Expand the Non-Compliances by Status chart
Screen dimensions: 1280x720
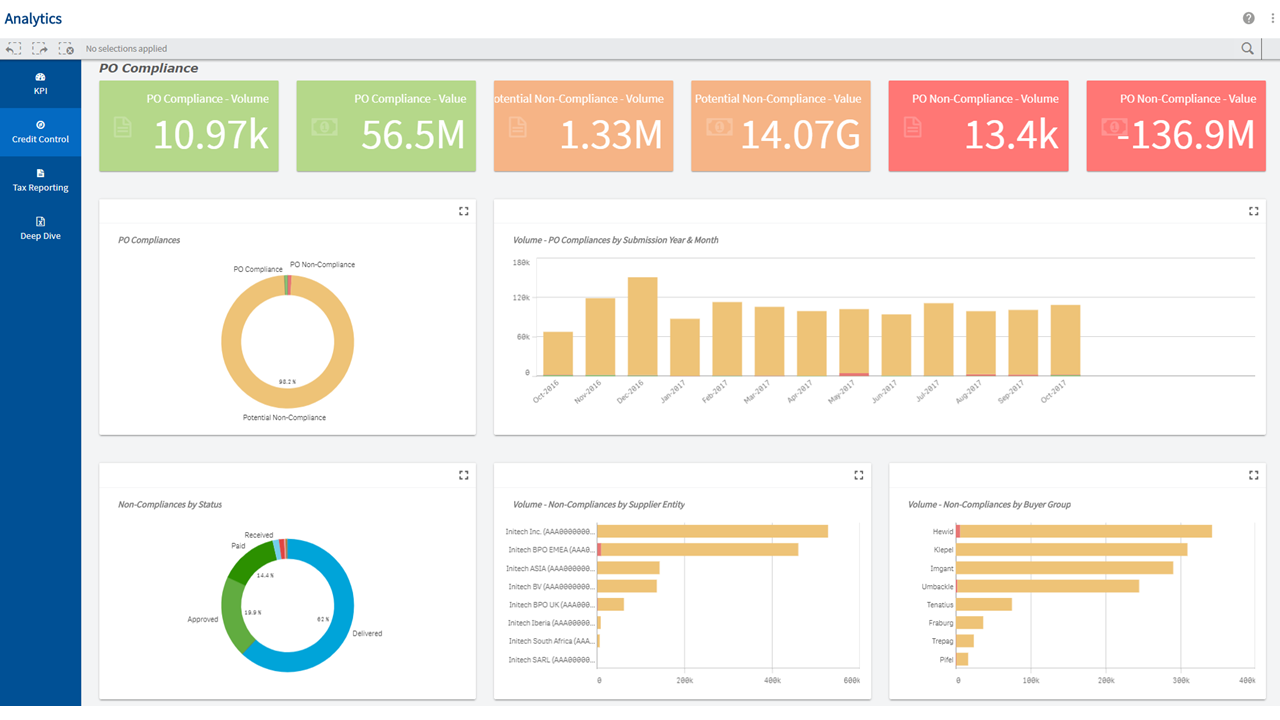pos(463,475)
